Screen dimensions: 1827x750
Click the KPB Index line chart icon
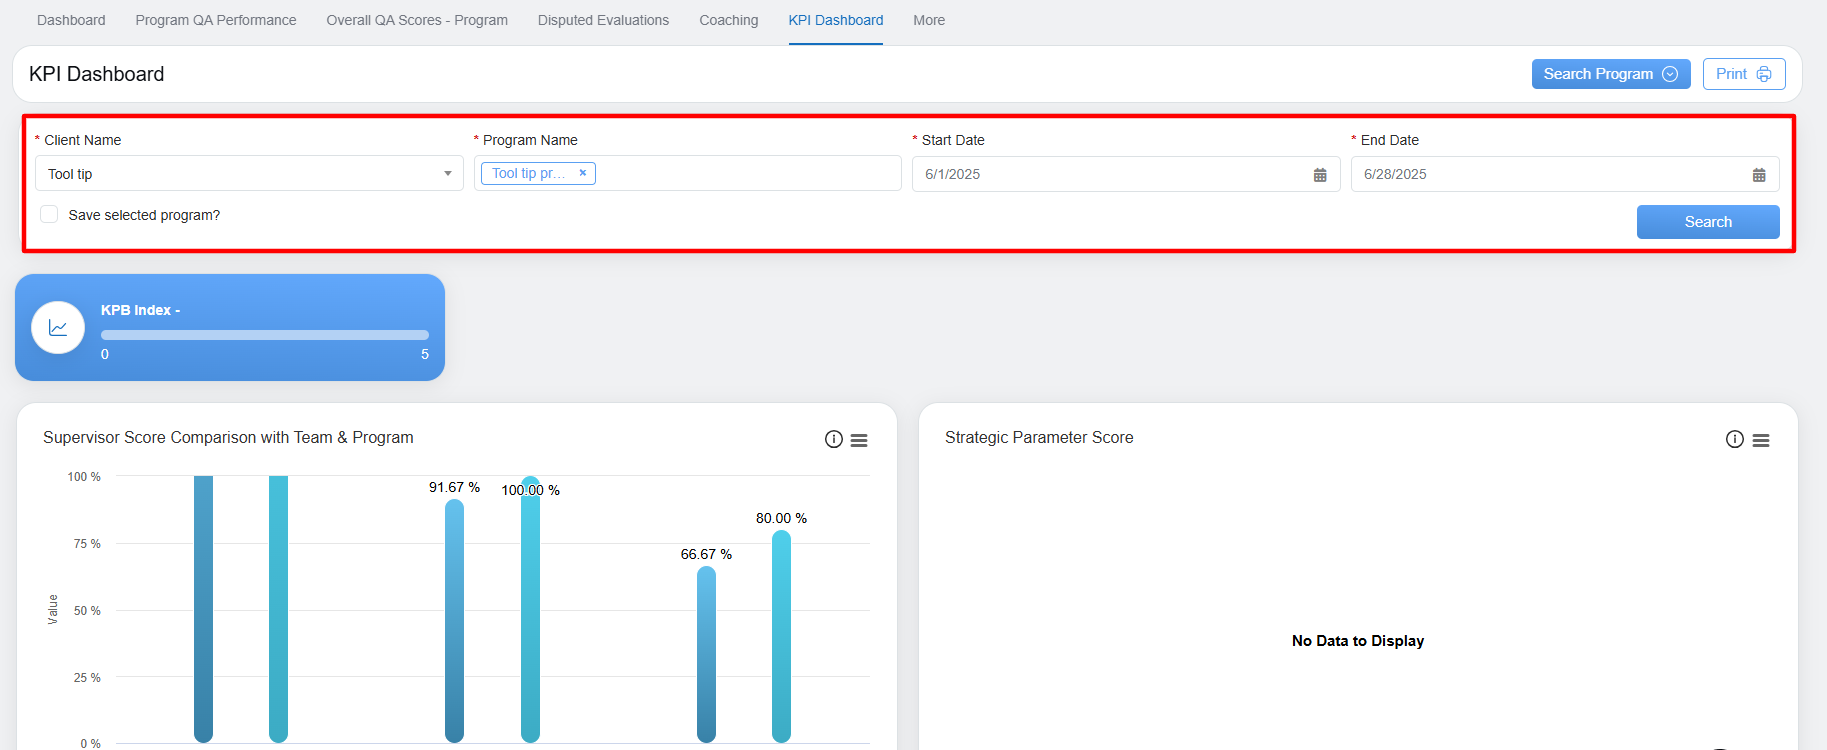coord(58,328)
